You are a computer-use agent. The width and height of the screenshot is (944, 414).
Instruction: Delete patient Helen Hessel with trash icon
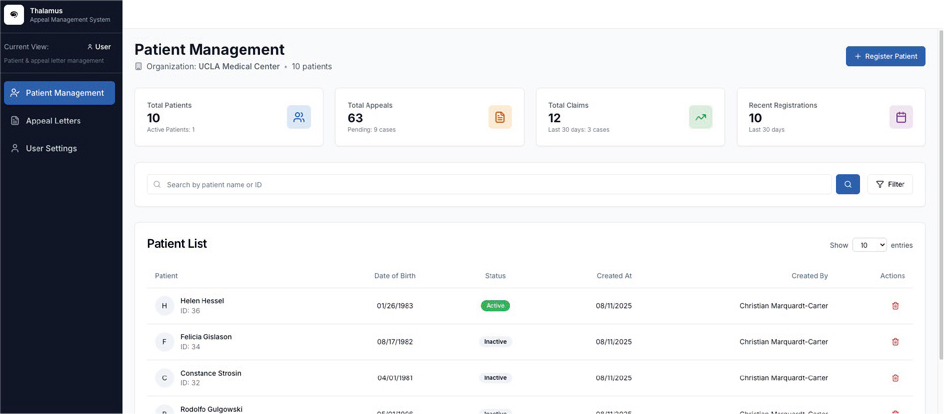[895, 306]
